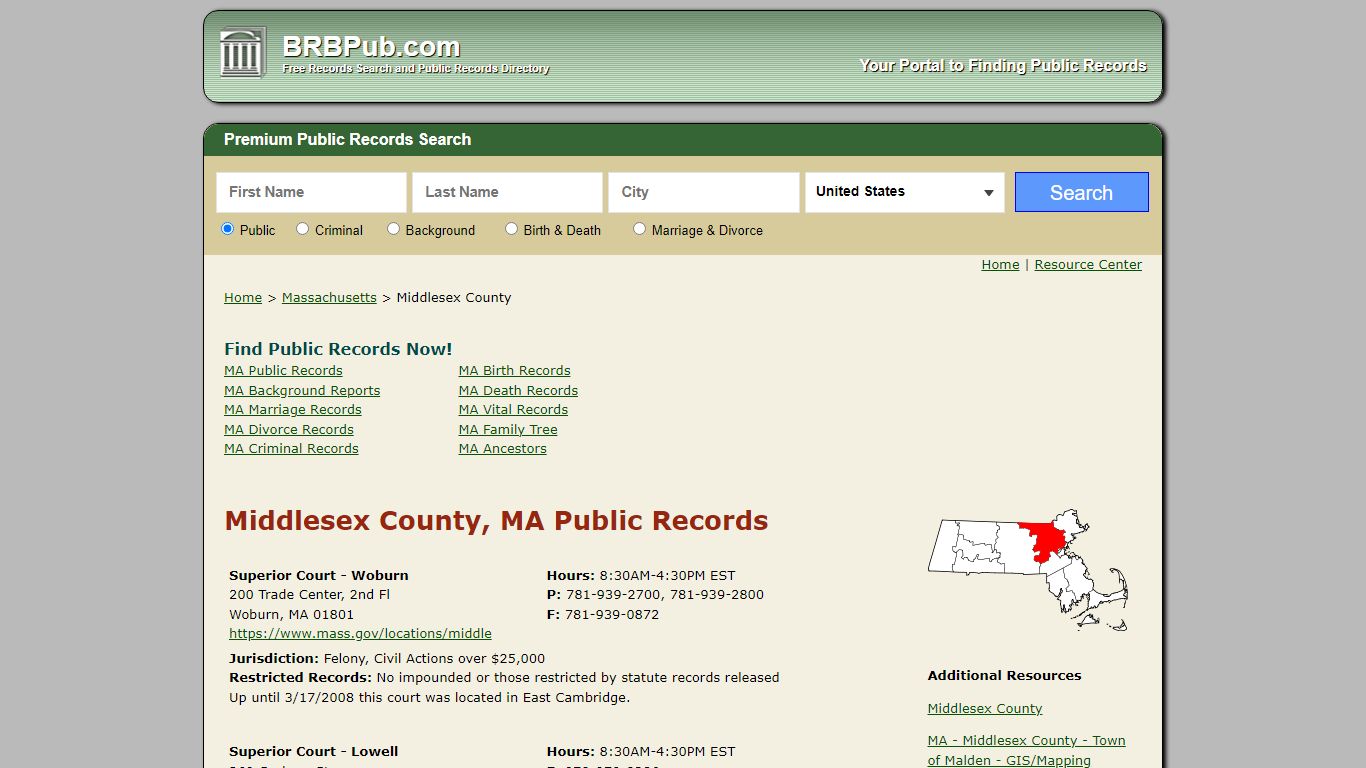This screenshot has width=1366, height=768.
Task: Click the Middlesex County, MA Public Records heading
Action: click(496, 521)
